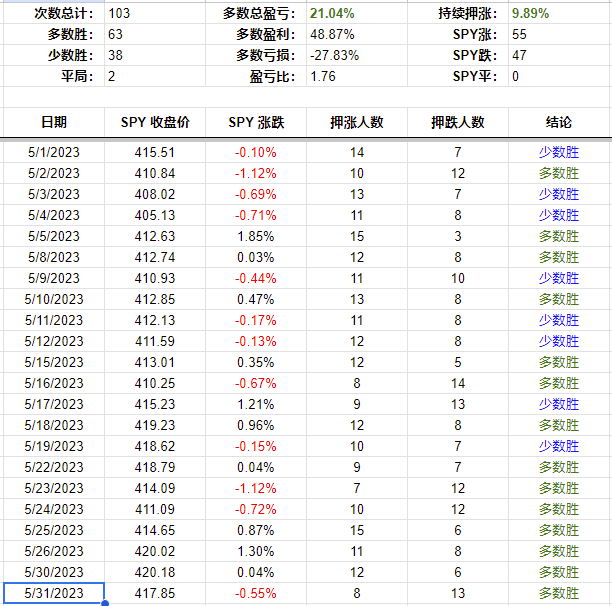612x606 pixels.
Task: Click 结论 cell for 5/17/2023
Action: click(559, 404)
